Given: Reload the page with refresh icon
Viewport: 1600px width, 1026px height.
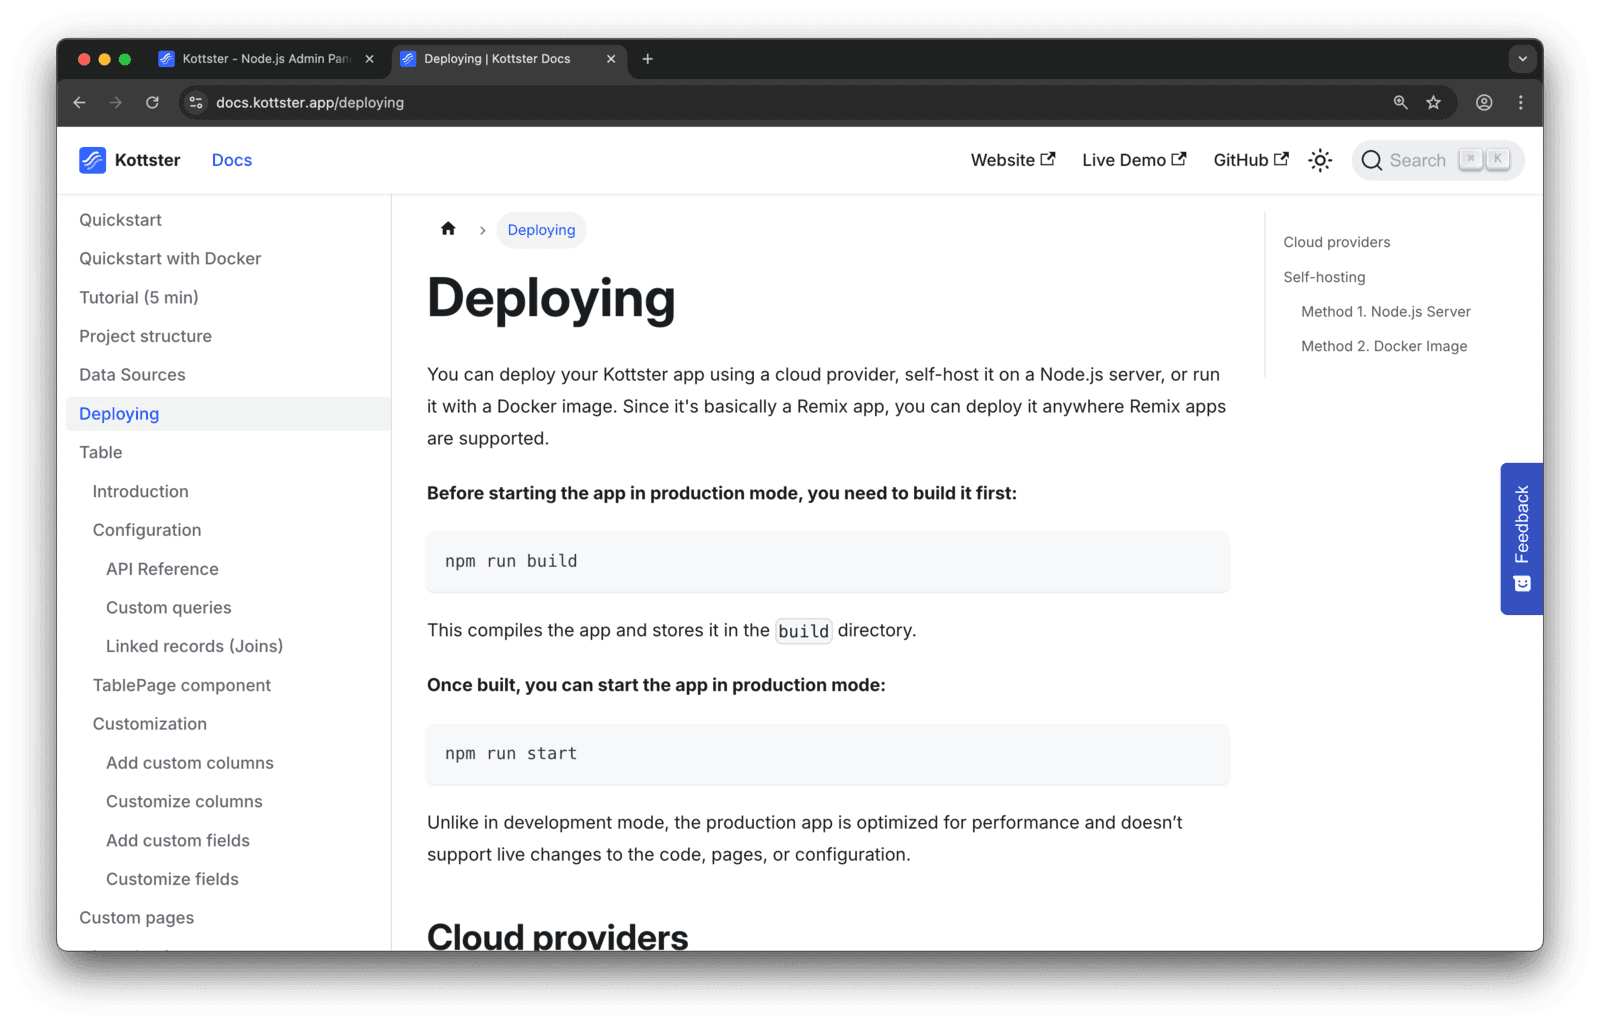Looking at the screenshot, I should 152,102.
